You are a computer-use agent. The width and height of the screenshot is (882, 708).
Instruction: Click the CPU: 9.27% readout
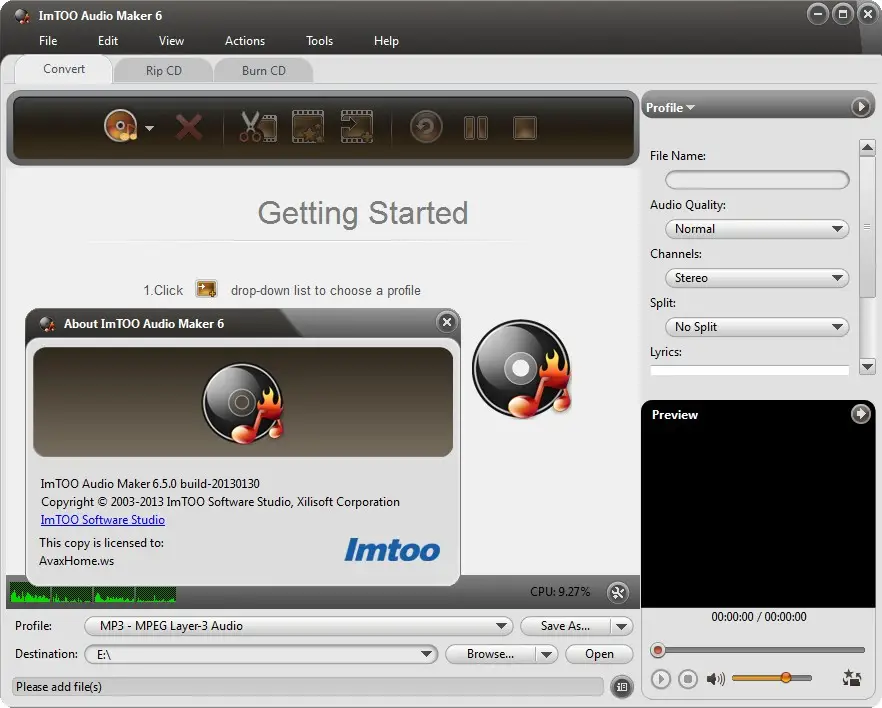click(x=560, y=592)
